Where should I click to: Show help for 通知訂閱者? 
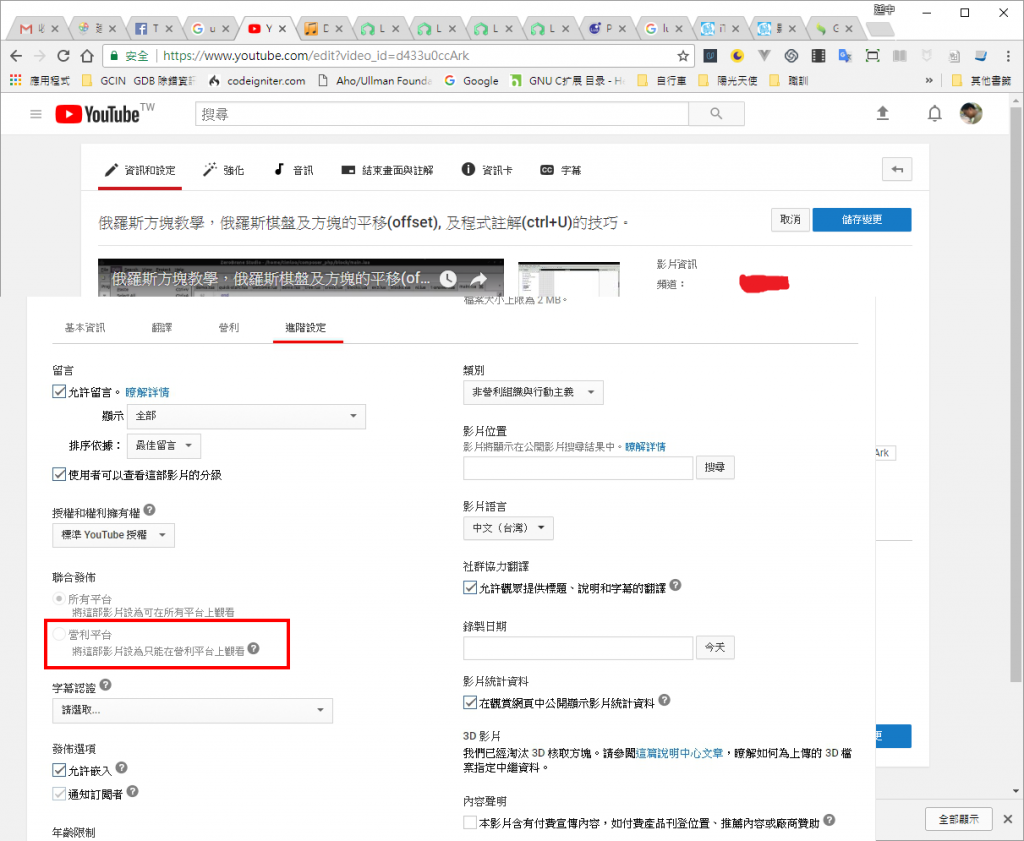point(132,791)
